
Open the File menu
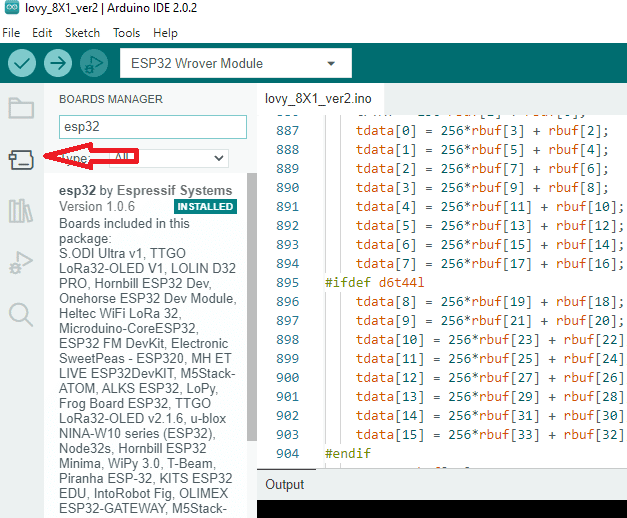[11, 33]
